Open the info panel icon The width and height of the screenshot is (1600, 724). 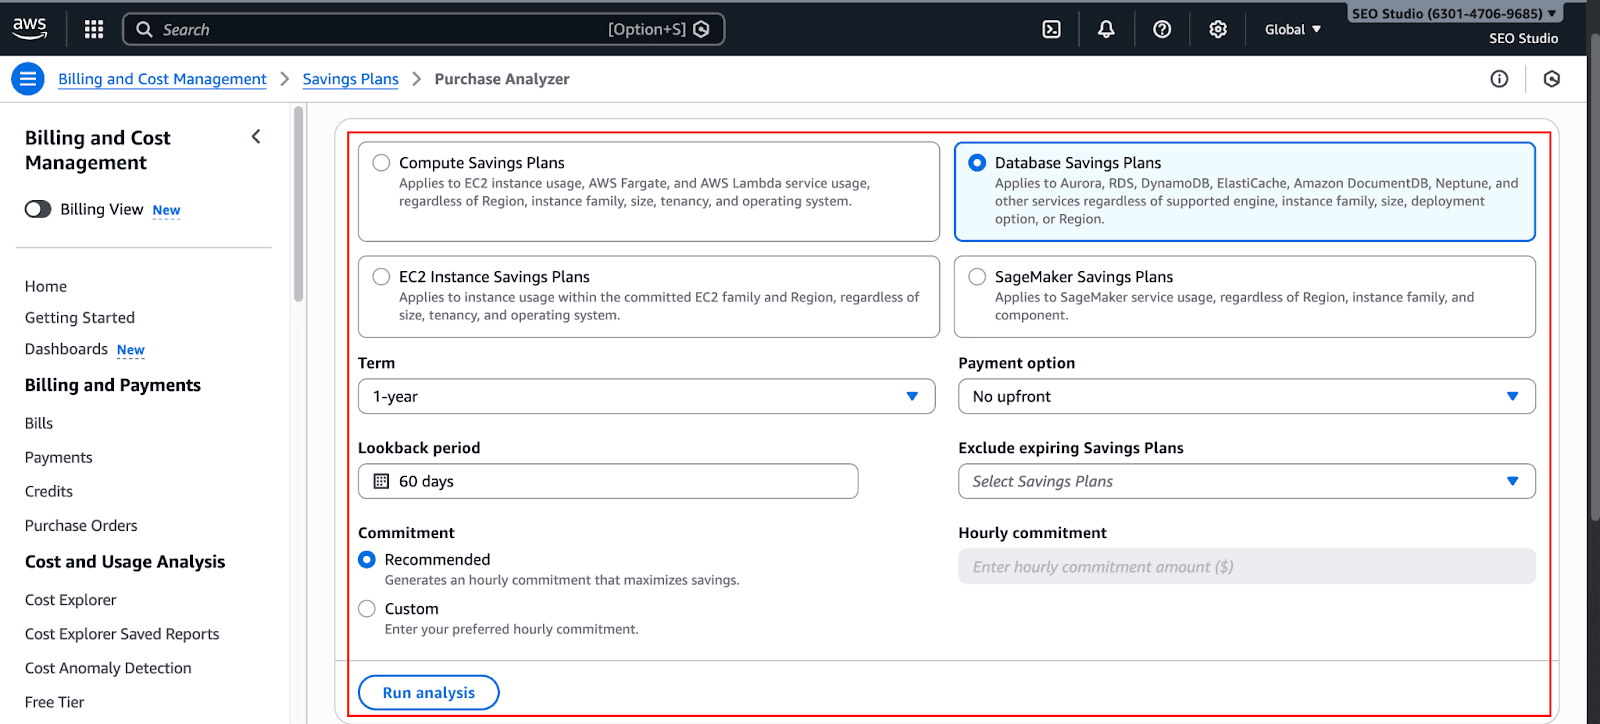[x=1499, y=79]
